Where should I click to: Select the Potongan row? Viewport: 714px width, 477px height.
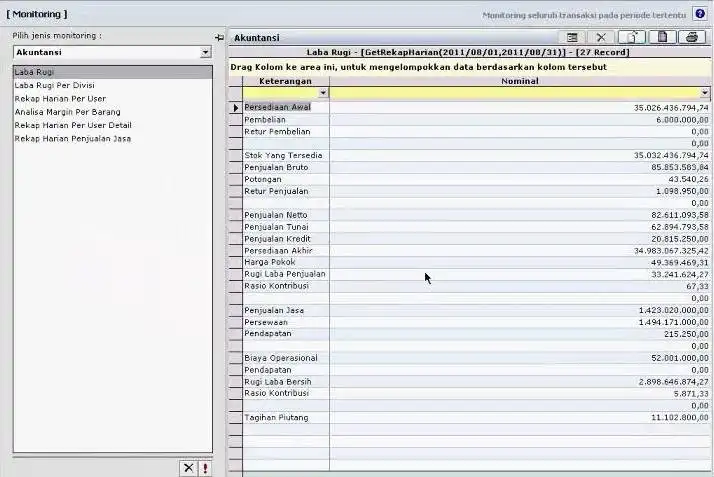point(469,179)
